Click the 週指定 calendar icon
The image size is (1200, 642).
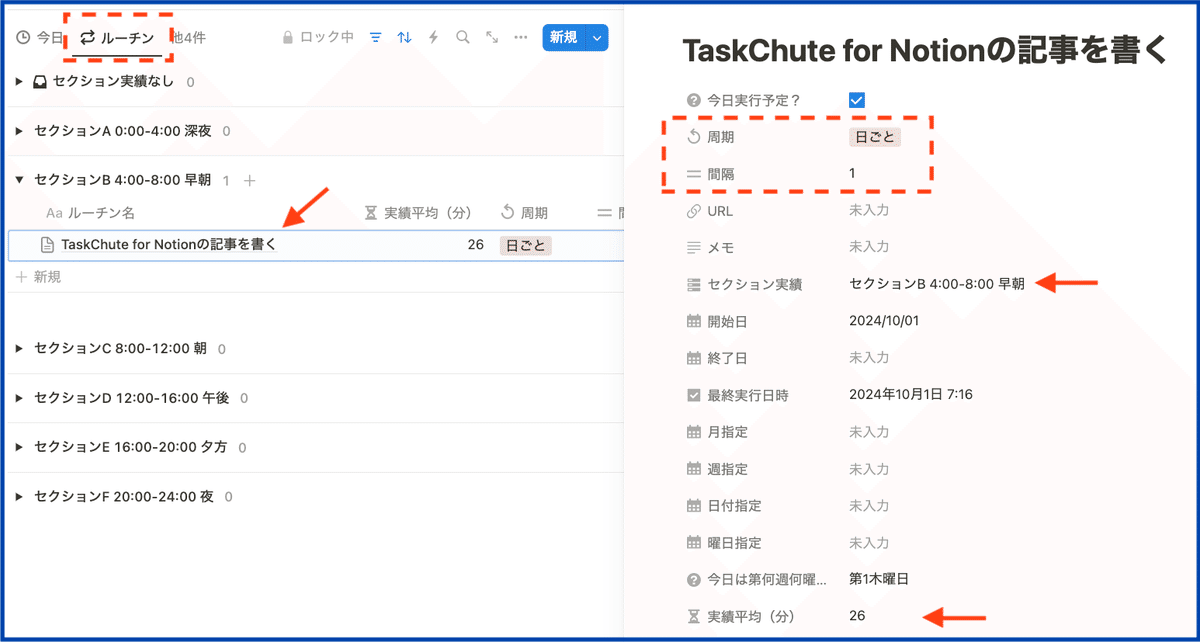coord(694,469)
